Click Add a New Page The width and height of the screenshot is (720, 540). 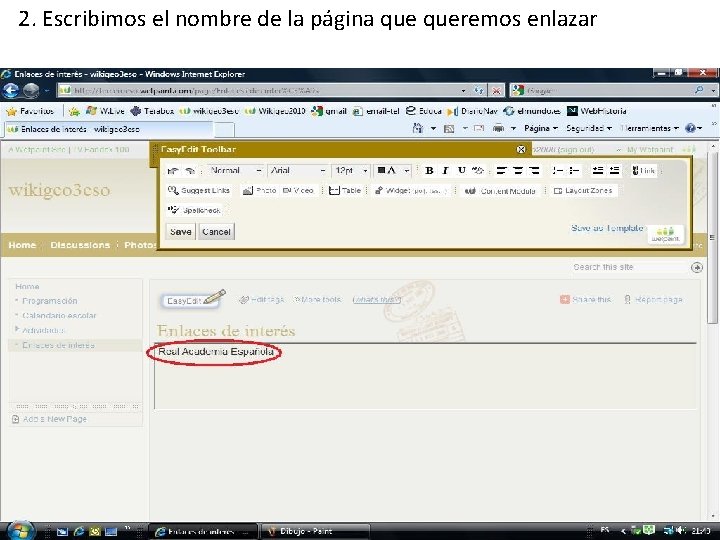tap(50, 419)
